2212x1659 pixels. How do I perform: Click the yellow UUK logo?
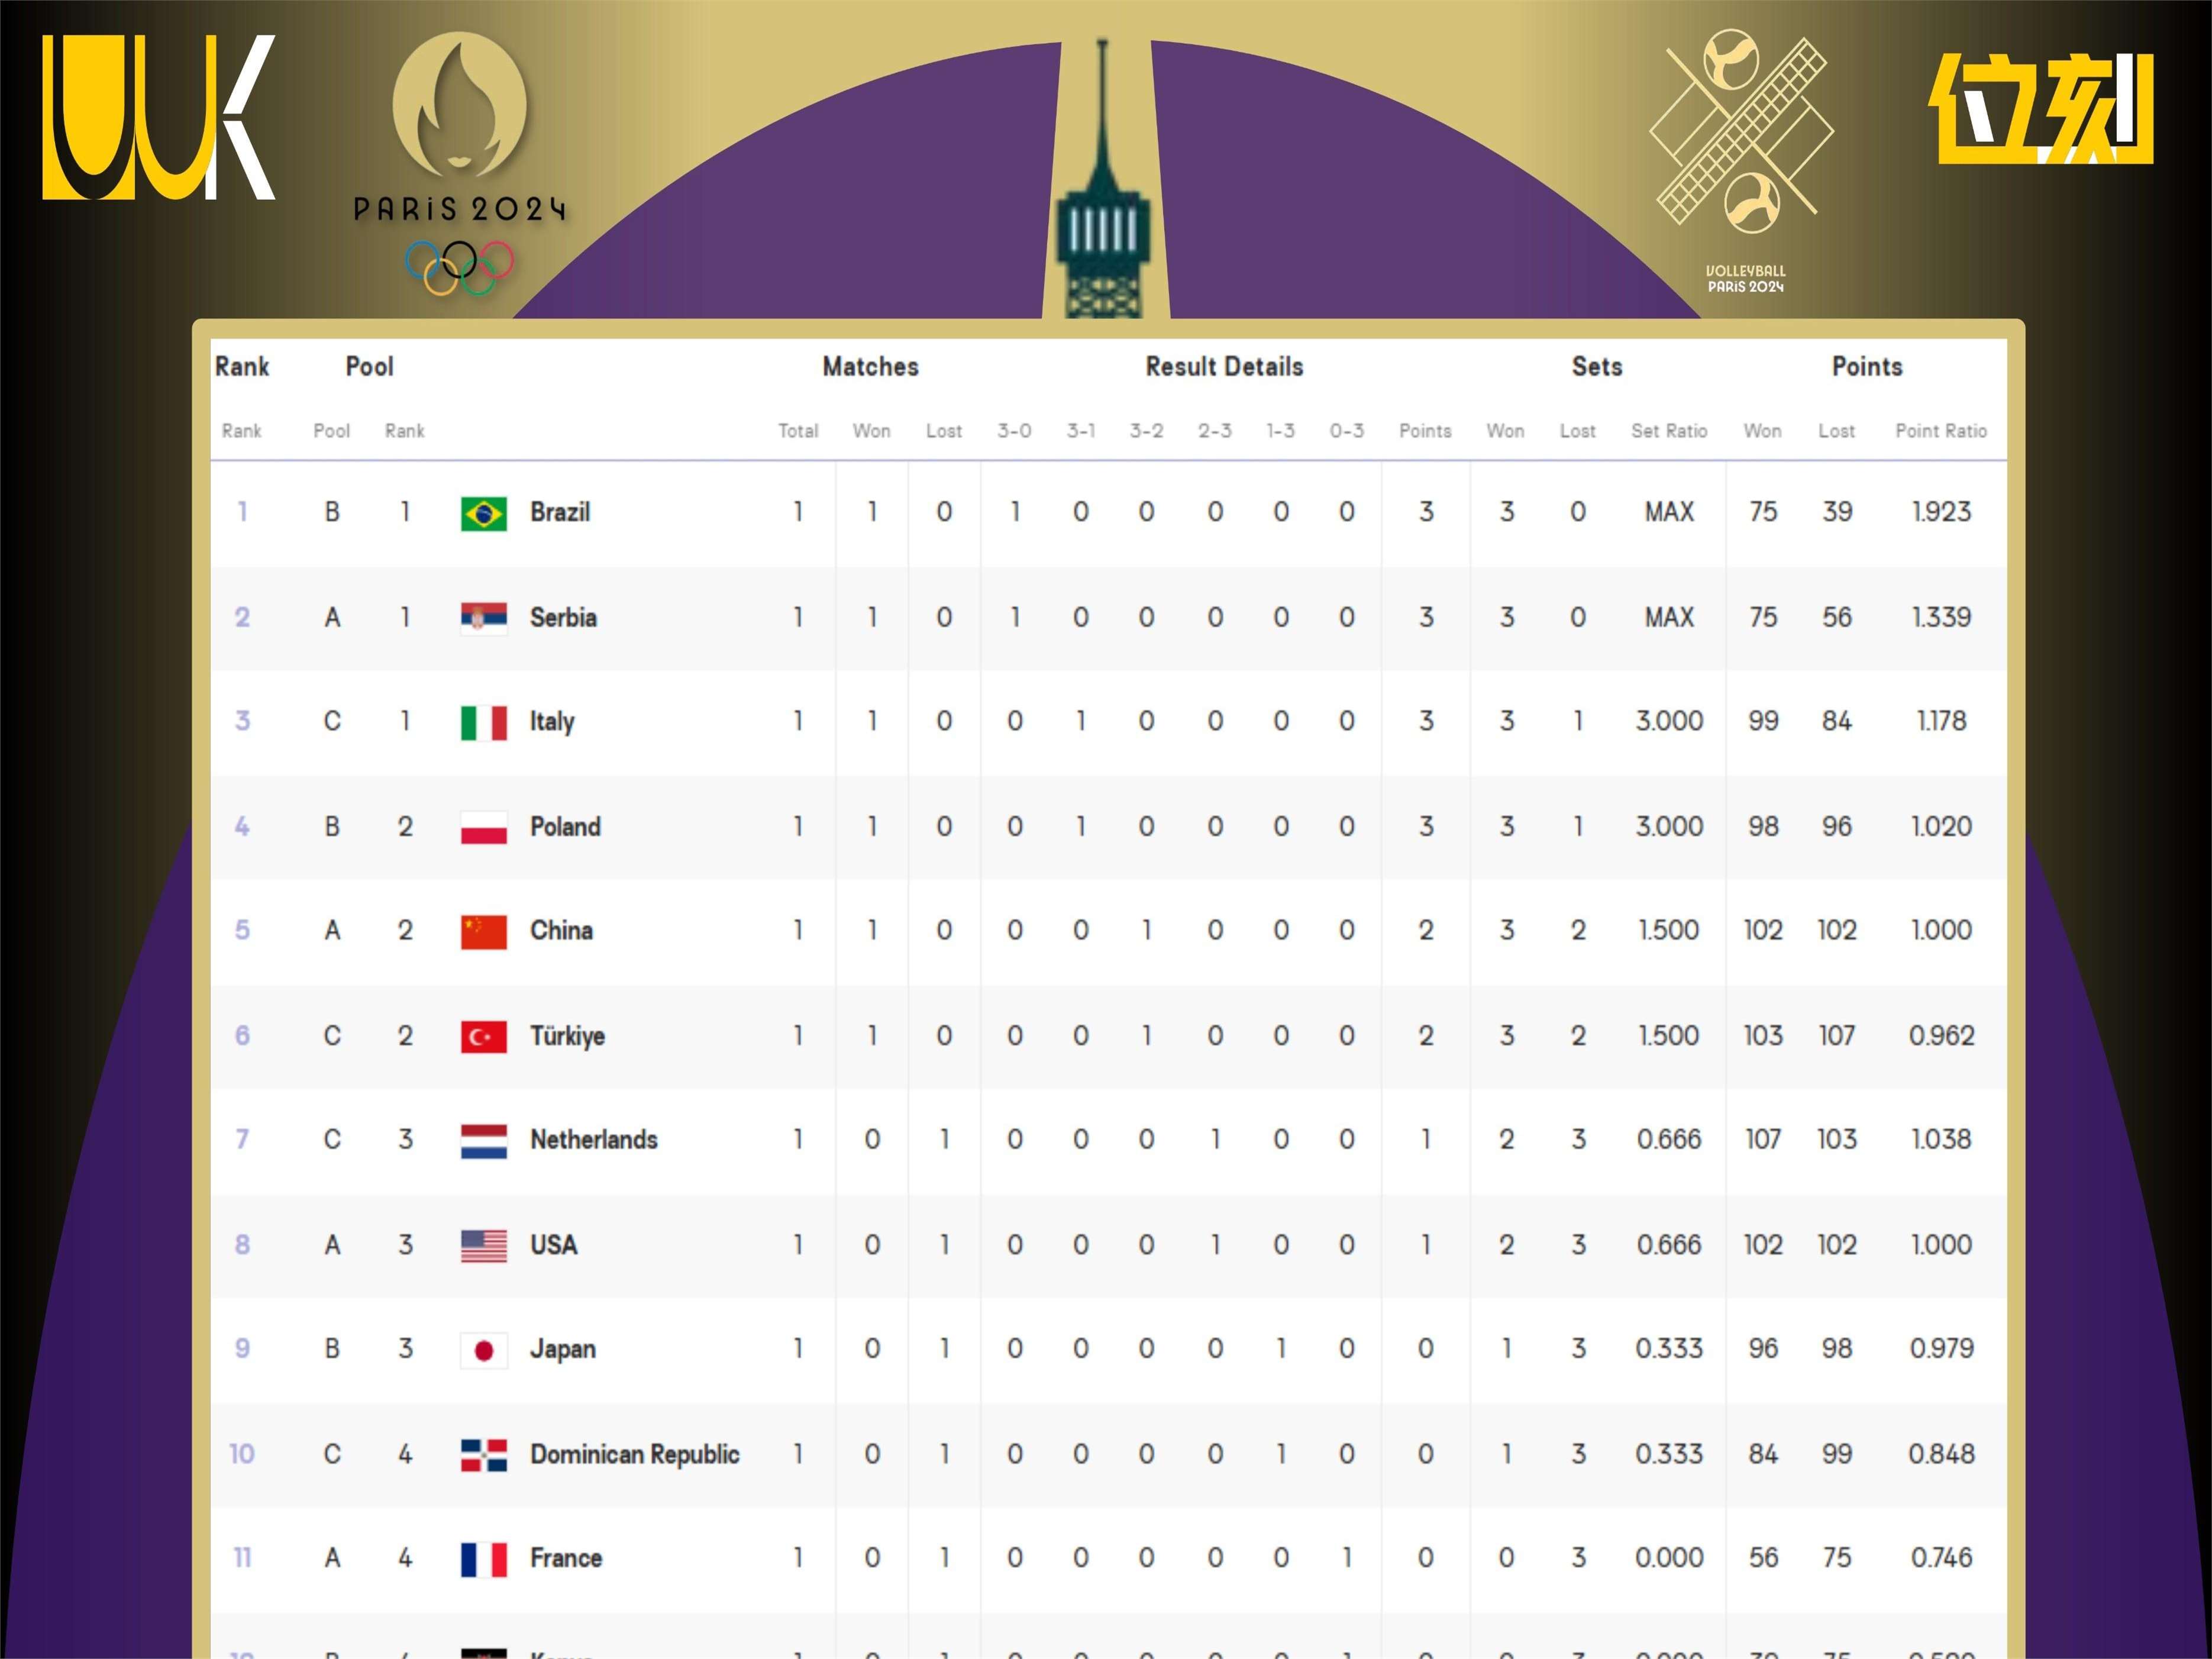[x=158, y=118]
